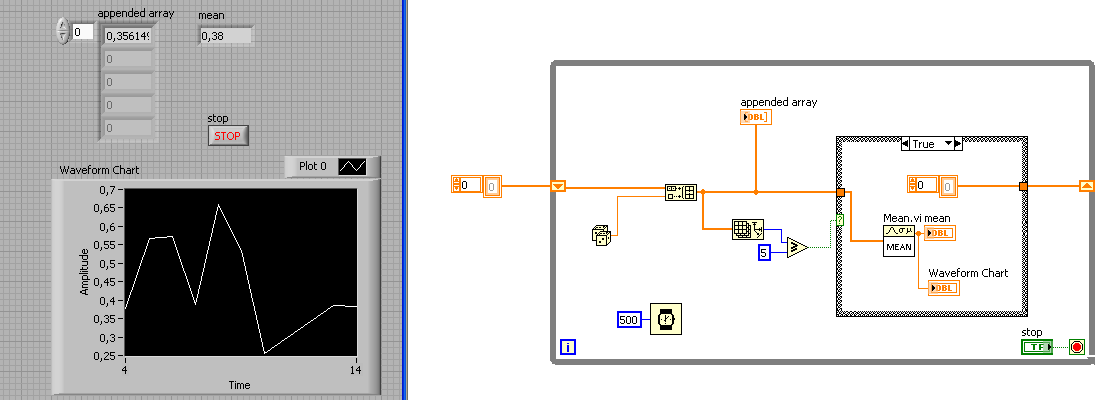The image size is (1119, 400).
Task: Click the Plot 0 legend label
Action: [313, 166]
